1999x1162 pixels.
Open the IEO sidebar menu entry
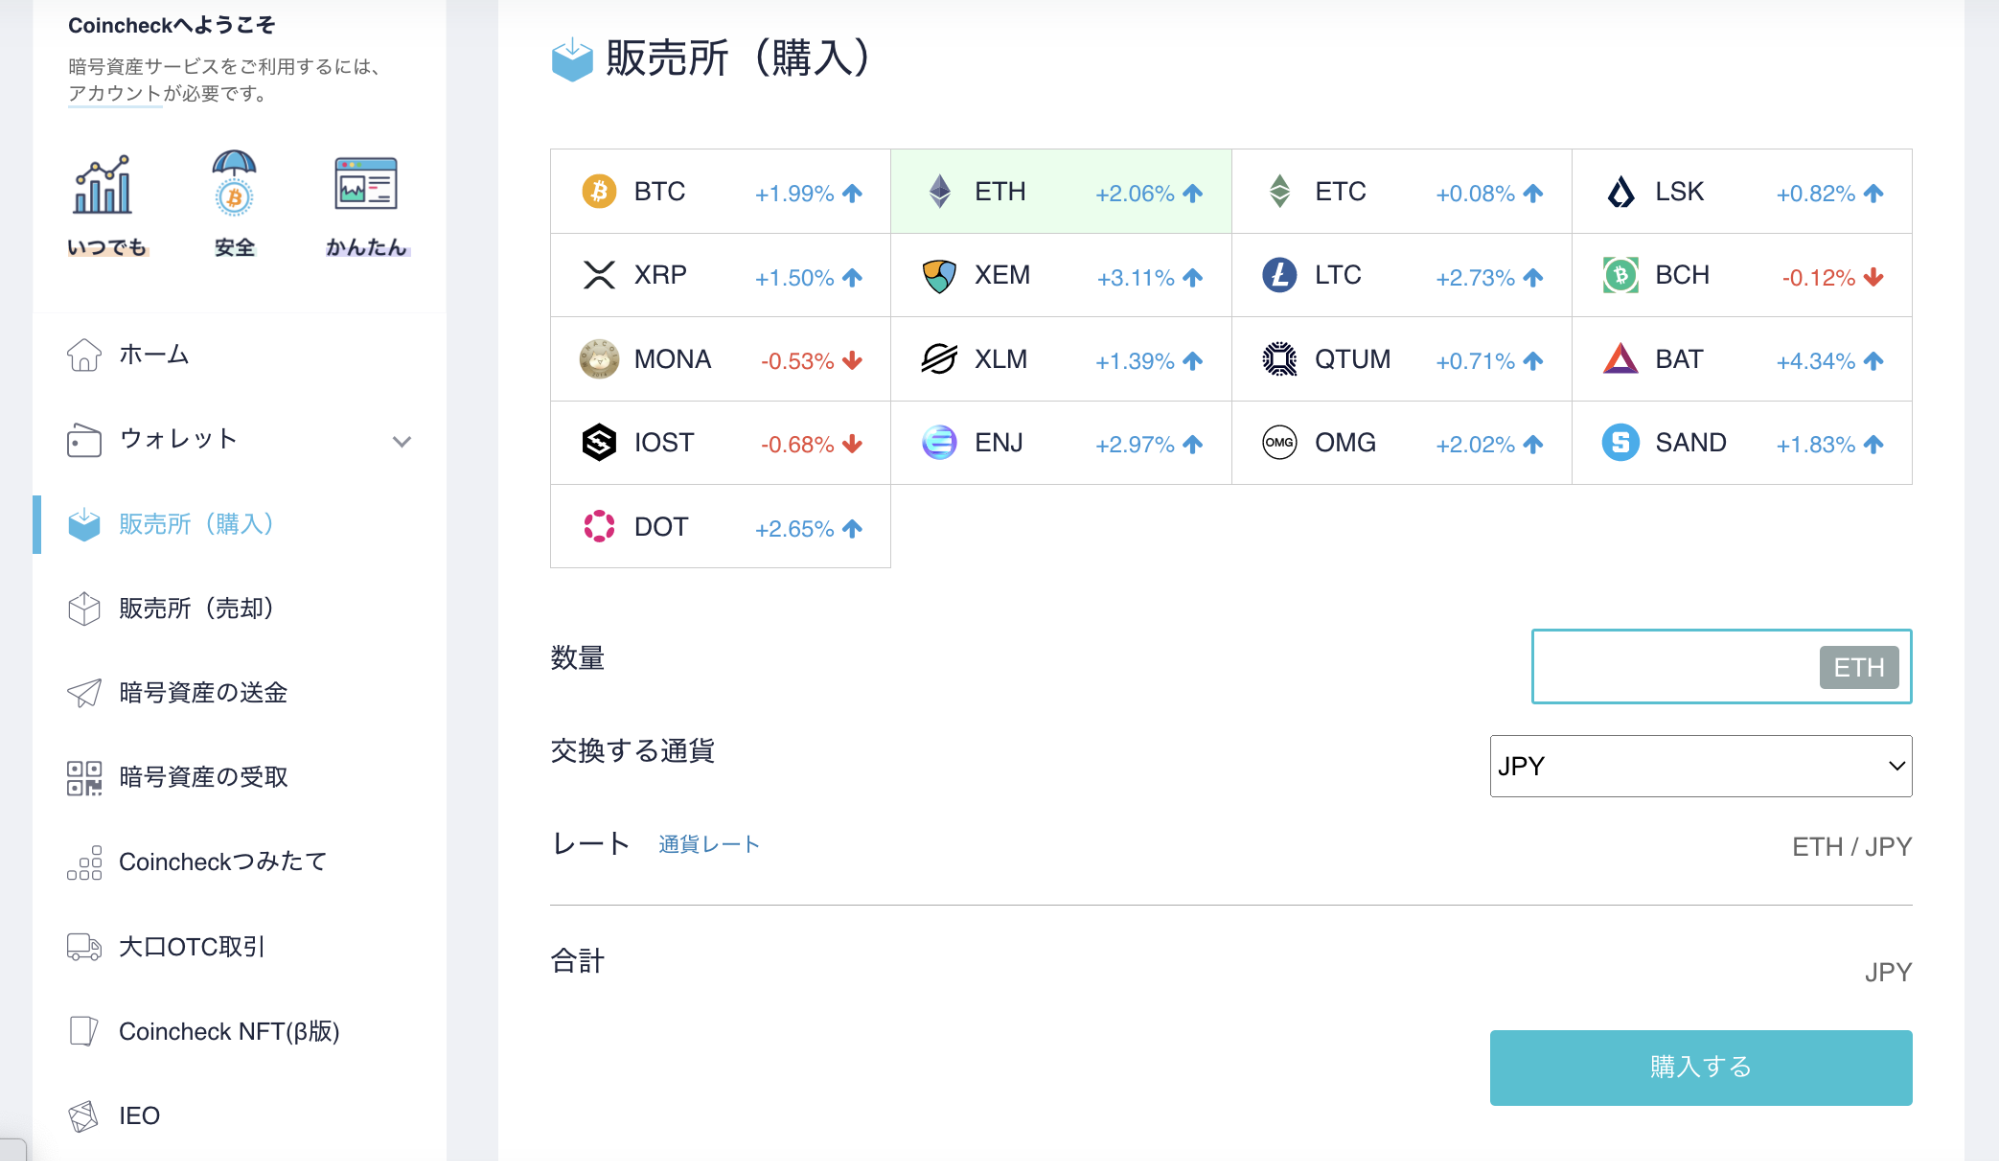tap(140, 1115)
